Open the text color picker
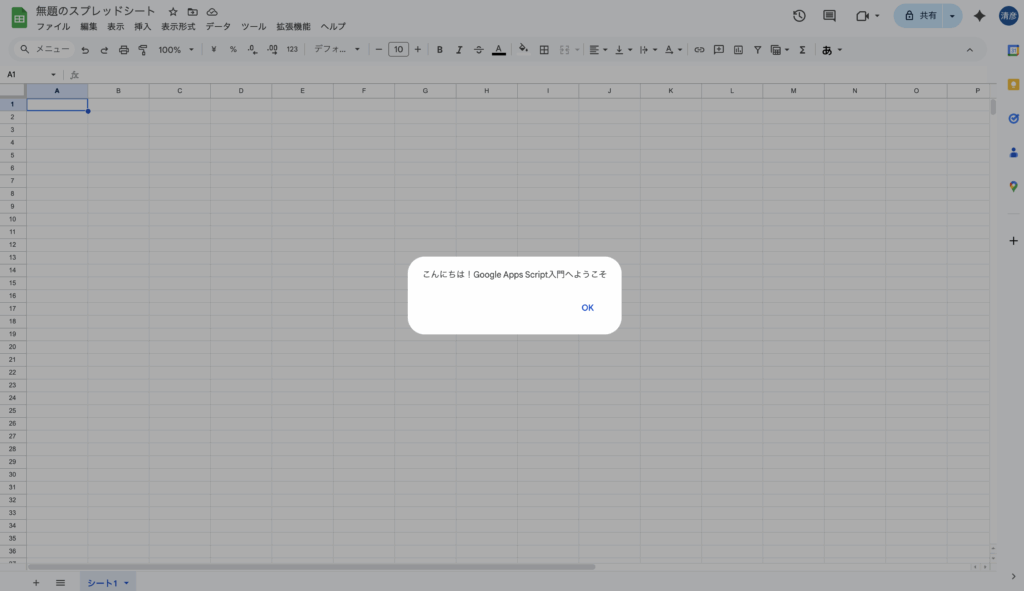 (499, 50)
